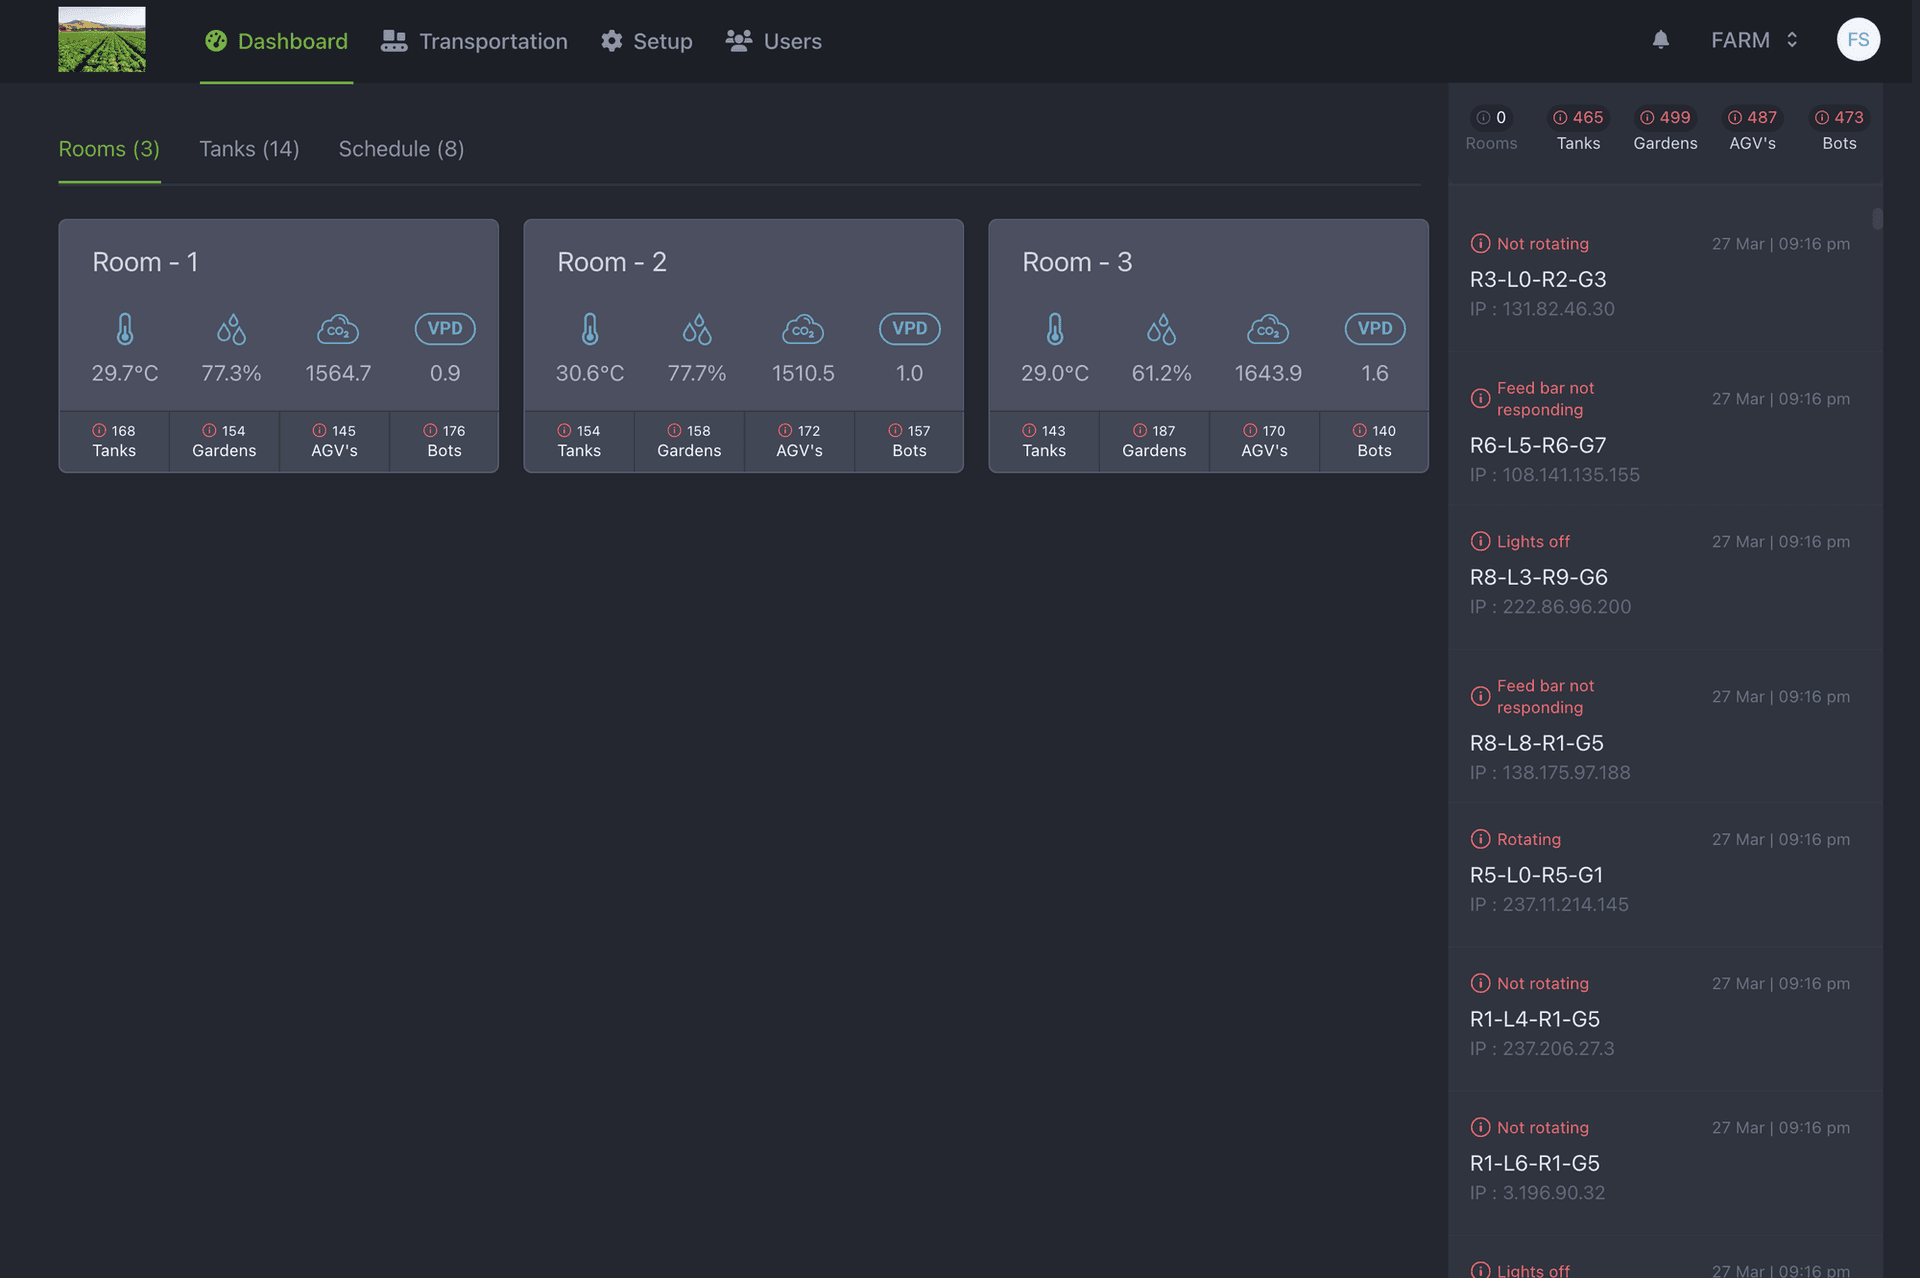This screenshot has width=1920, height=1278.
Task: Open the FS user avatar
Action: pos(1858,40)
